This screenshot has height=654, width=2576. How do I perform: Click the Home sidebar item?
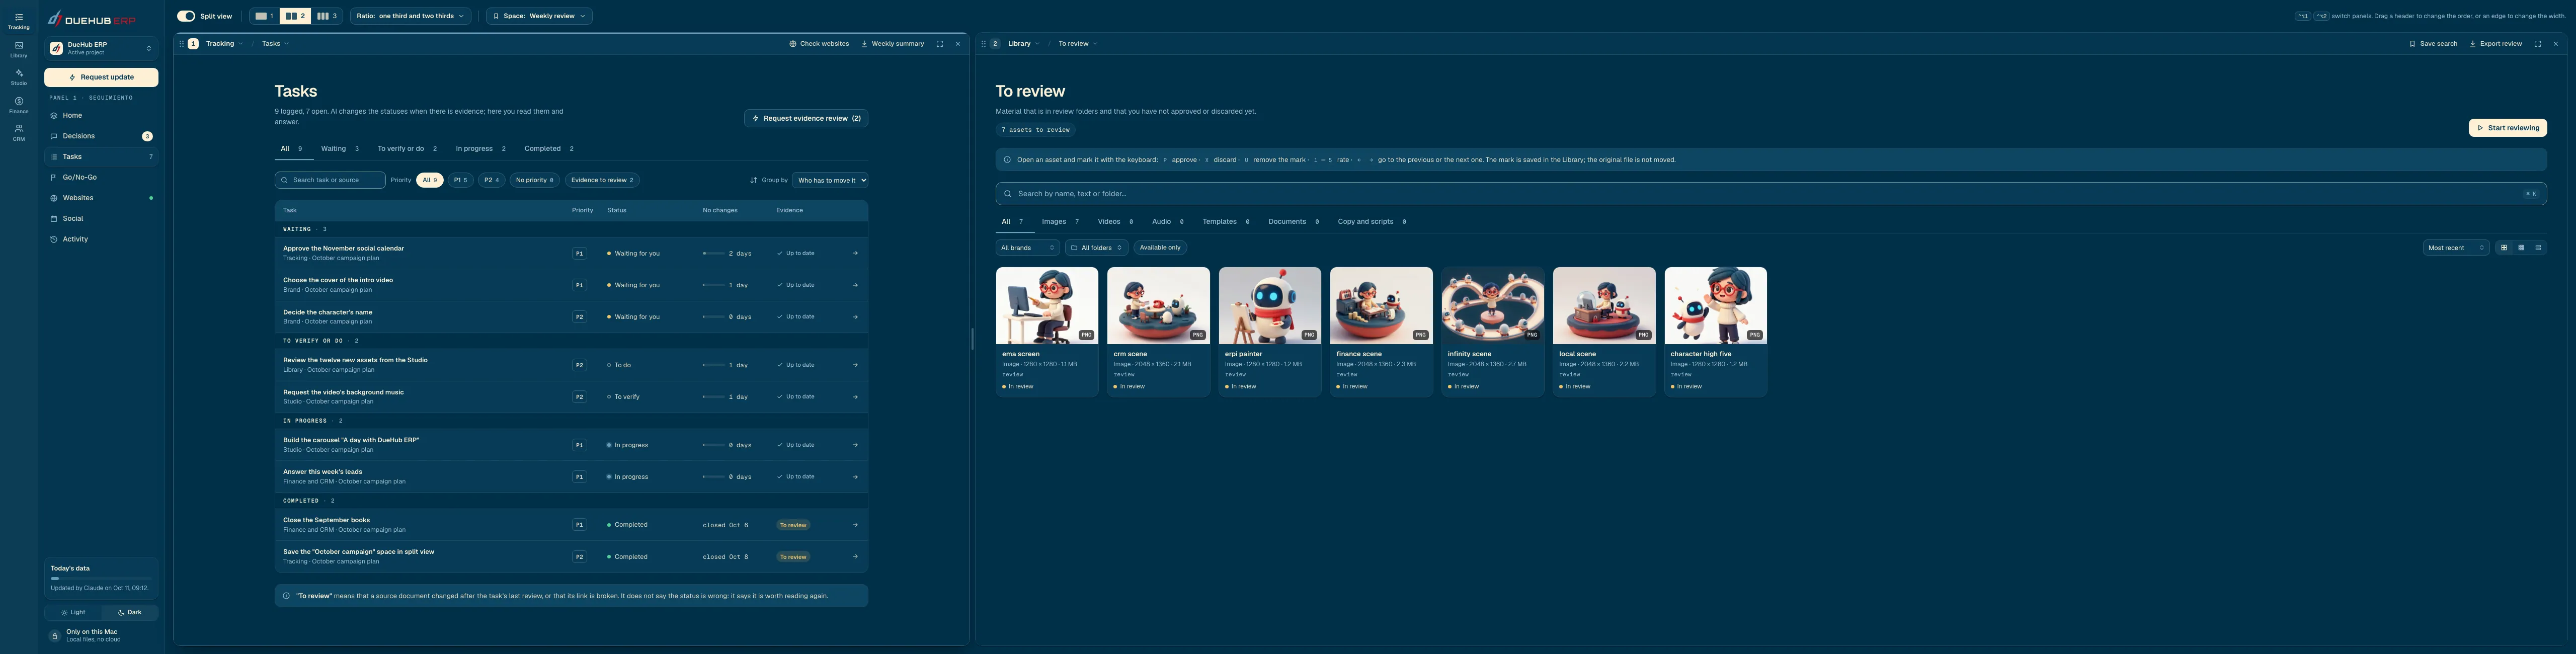(x=101, y=116)
